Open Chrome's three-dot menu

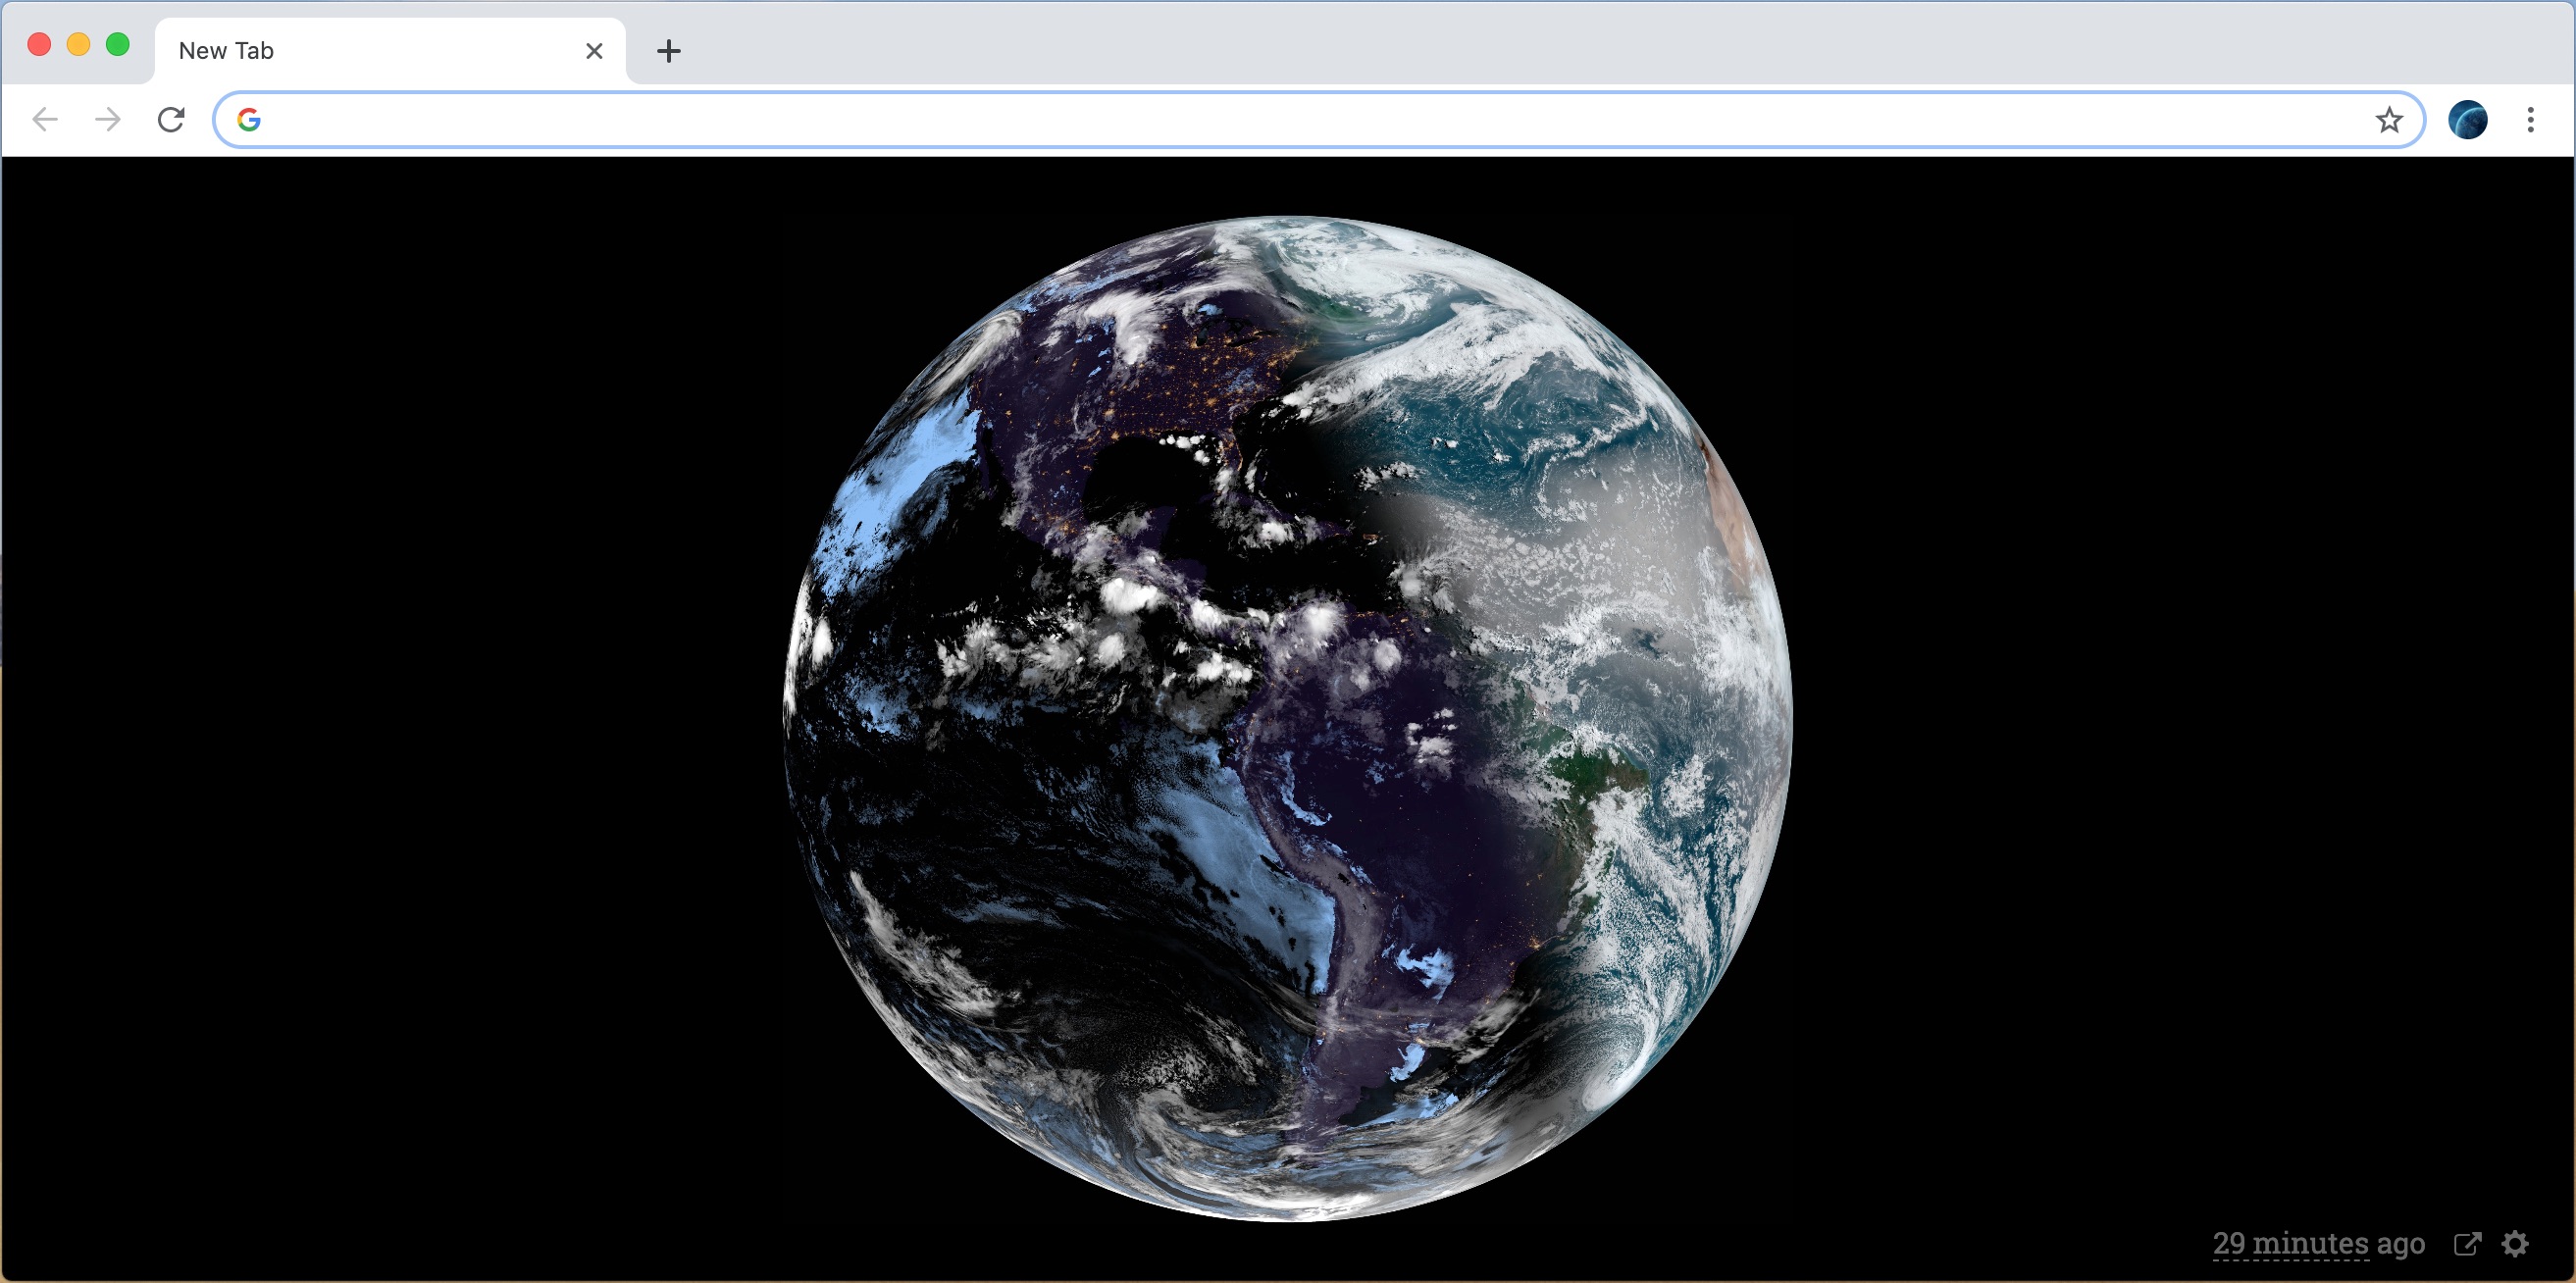point(2530,120)
